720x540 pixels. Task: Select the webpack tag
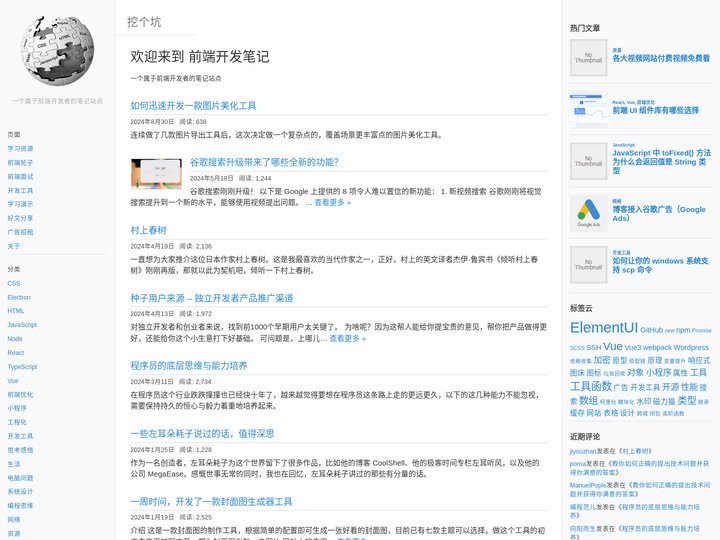point(658,347)
